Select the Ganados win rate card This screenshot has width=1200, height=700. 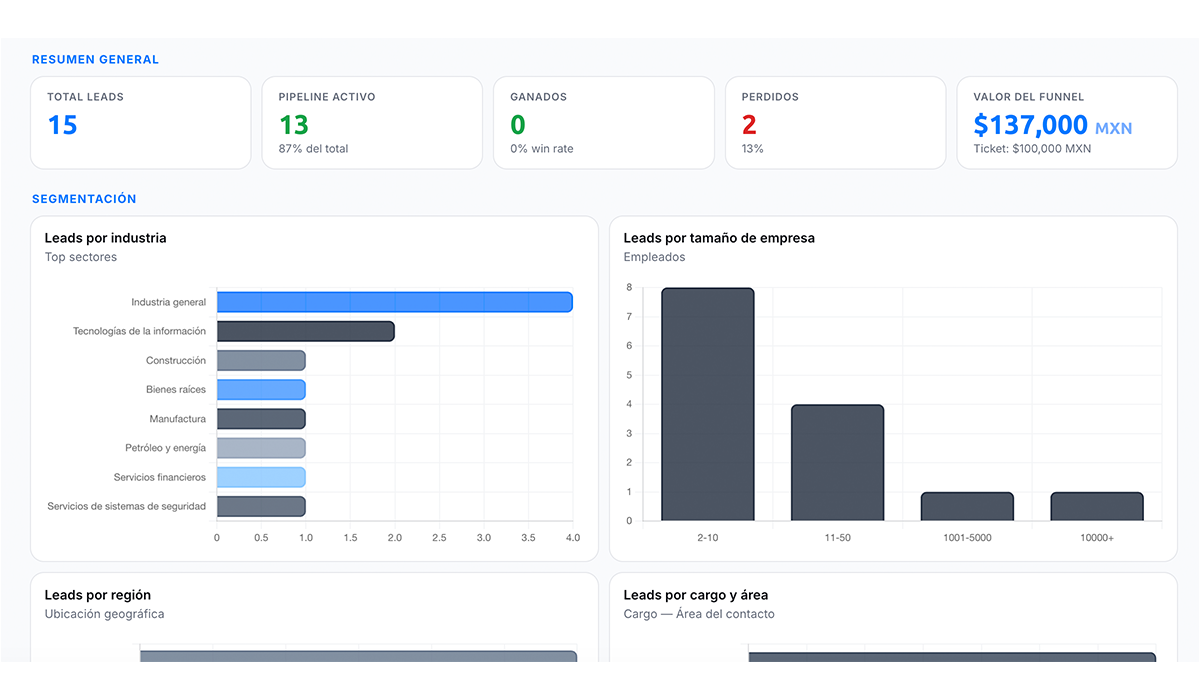tap(604, 123)
